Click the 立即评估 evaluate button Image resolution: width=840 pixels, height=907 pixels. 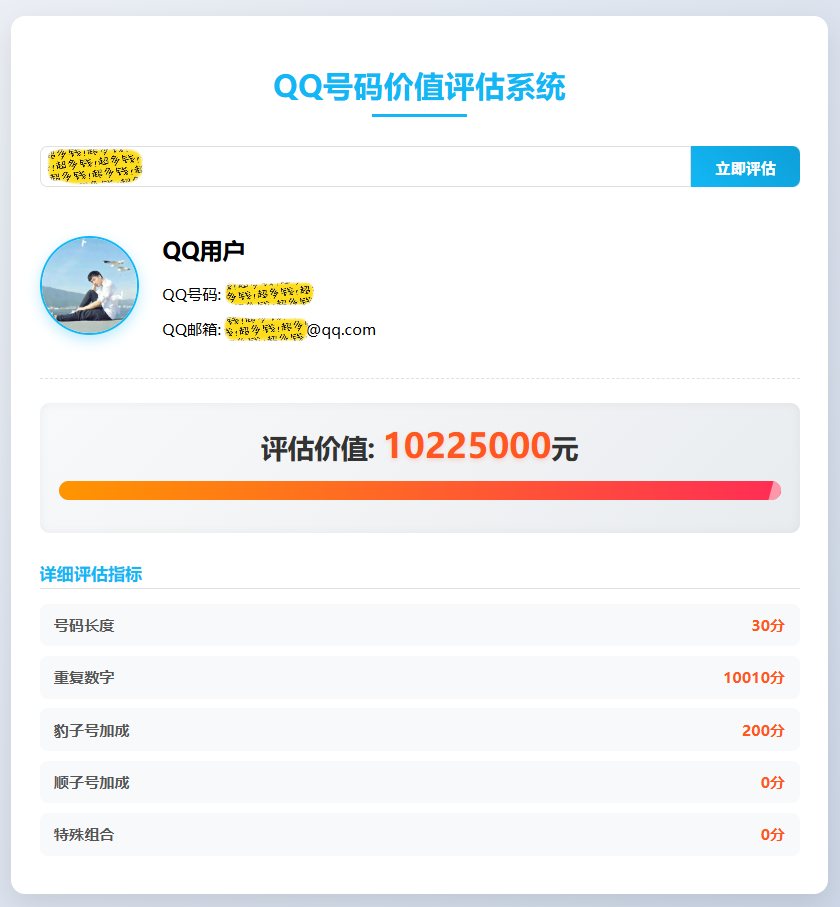point(745,167)
